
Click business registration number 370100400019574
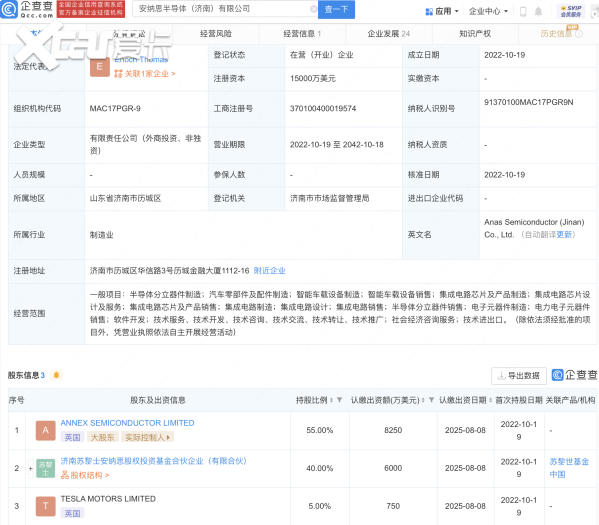323,109
